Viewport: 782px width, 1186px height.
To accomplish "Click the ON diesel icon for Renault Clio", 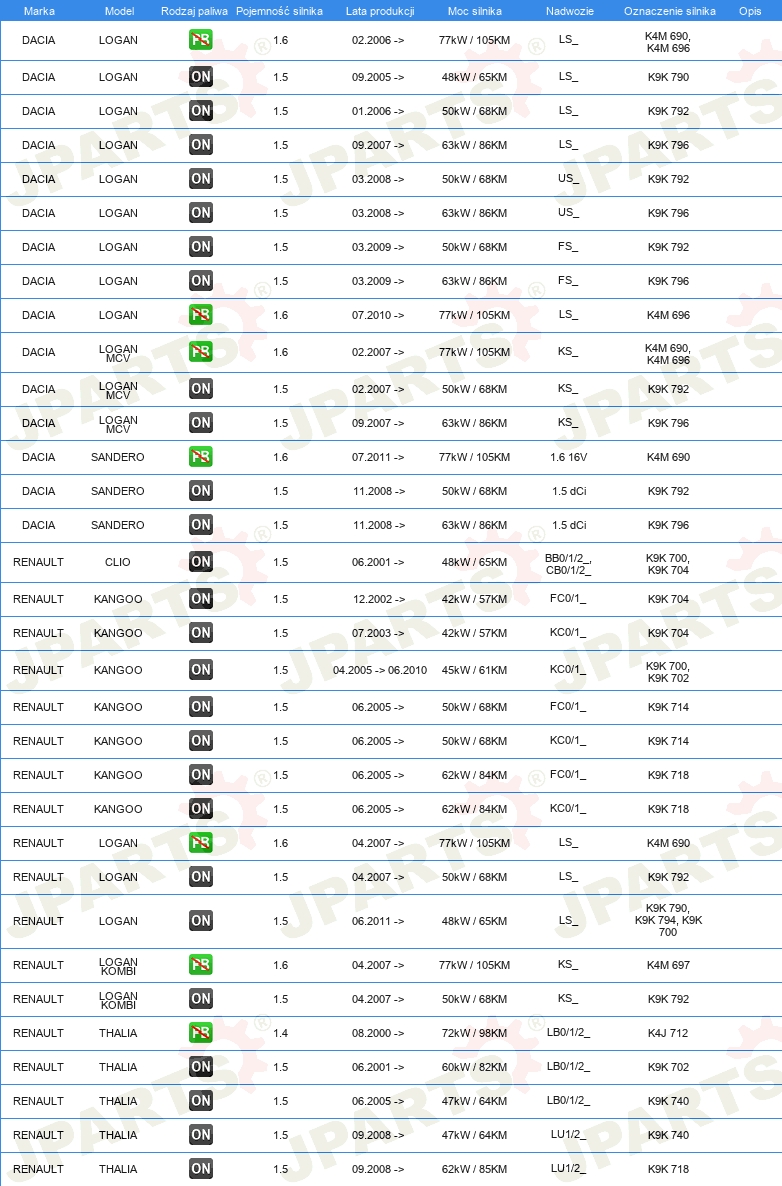I will pyautogui.click(x=200, y=562).
